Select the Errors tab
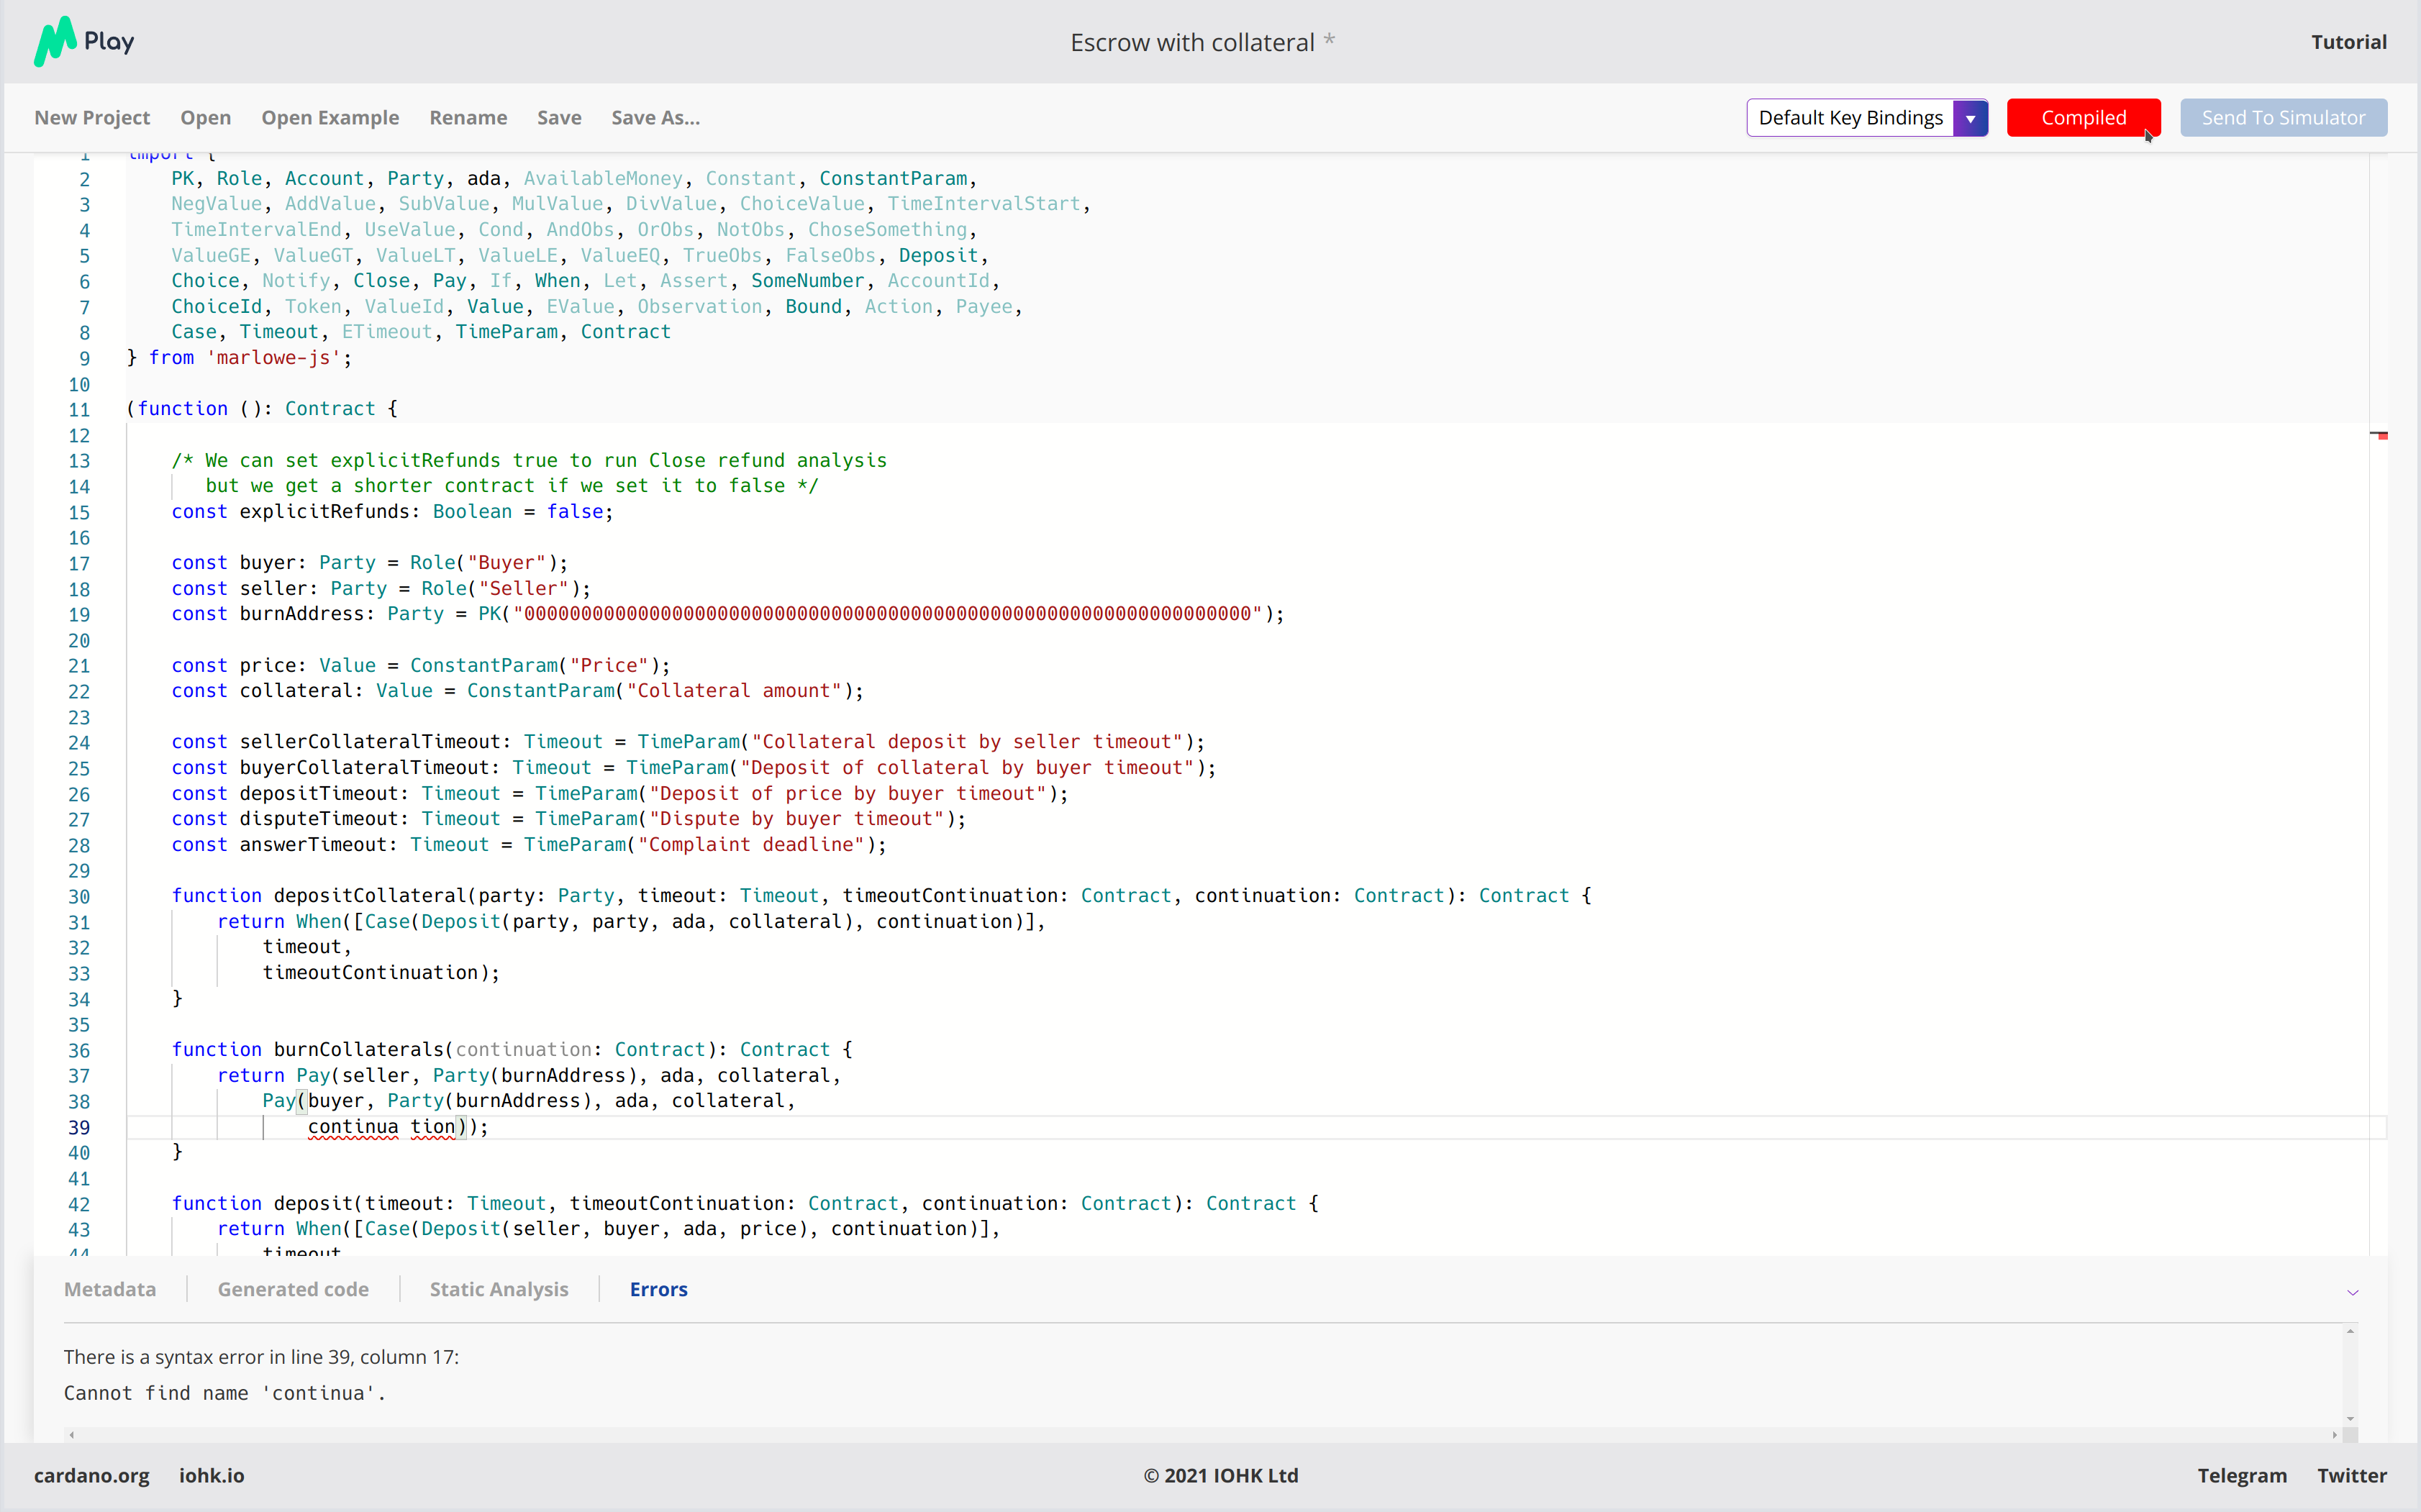This screenshot has height=1512, width=2421. [x=658, y=1289]
